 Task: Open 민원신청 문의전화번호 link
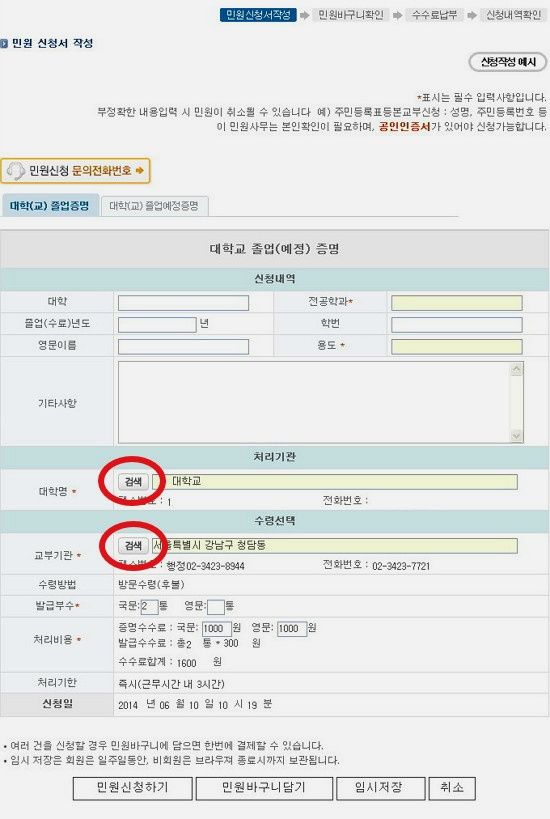[76, 171]
